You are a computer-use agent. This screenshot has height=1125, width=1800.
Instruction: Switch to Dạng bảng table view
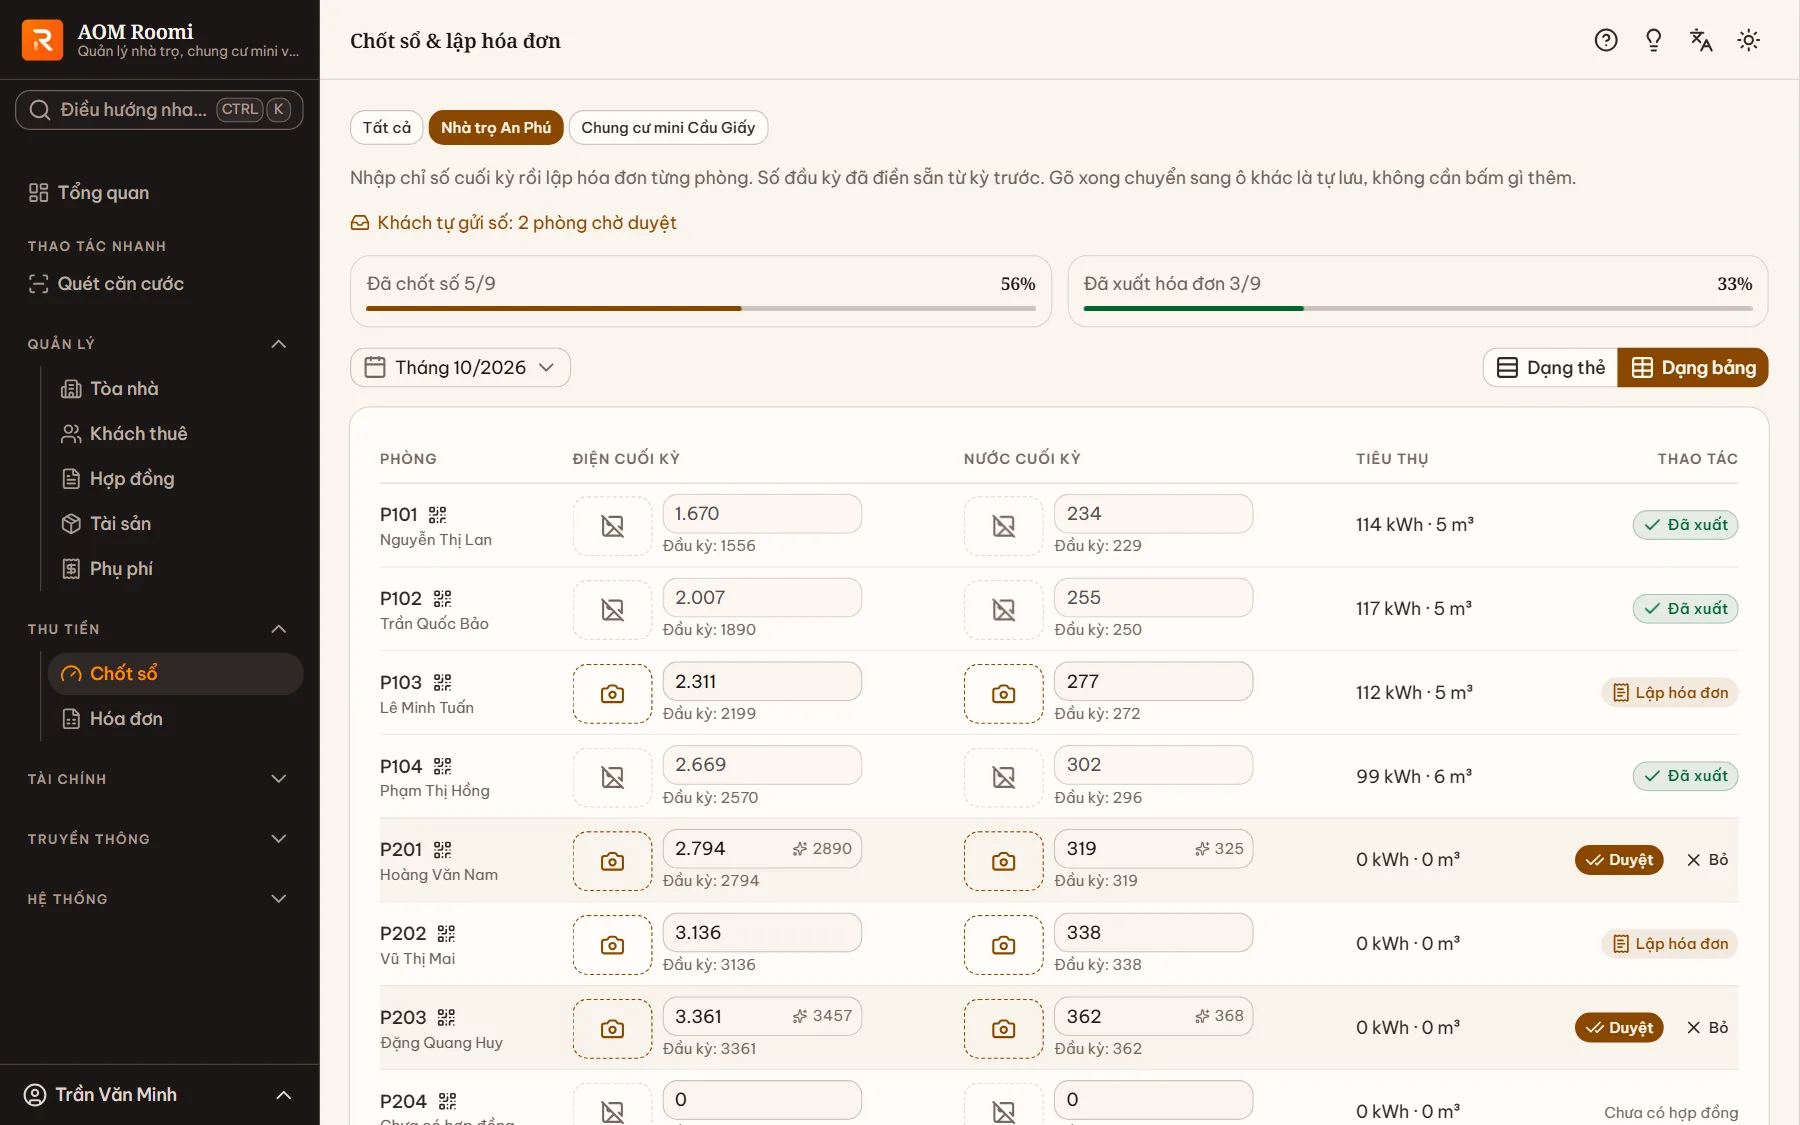point(1693,367)
